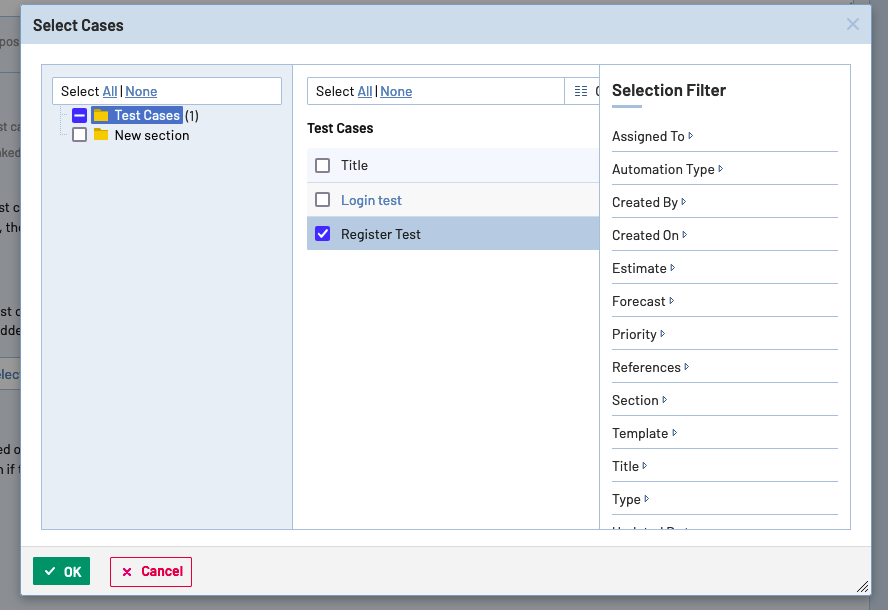Expand the Assigned To filter
The height and width of the screenshot is (610, 888).
[652, 136]
